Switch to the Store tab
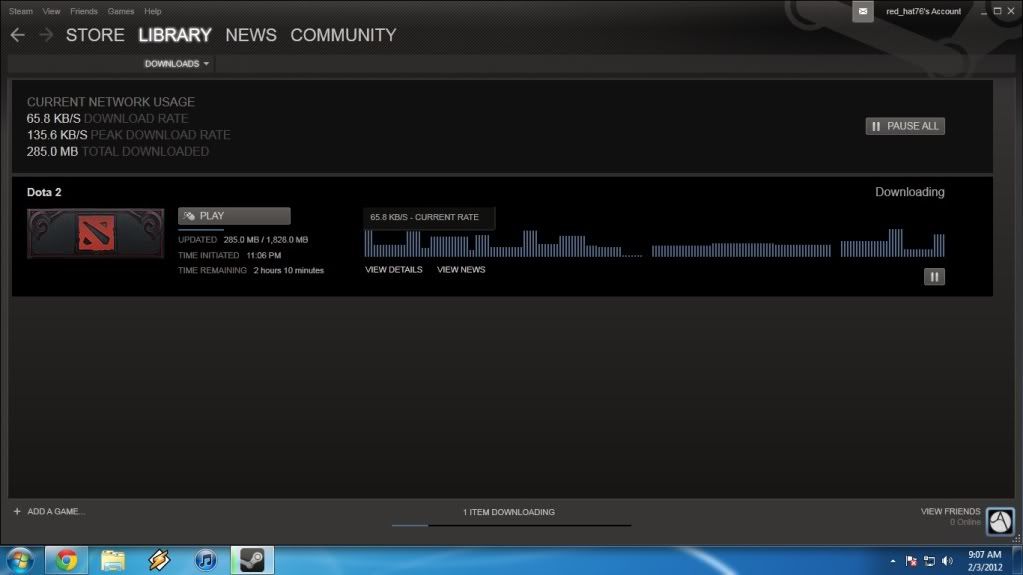This screenshot has height=575, width=1023. tap(95, 35)
